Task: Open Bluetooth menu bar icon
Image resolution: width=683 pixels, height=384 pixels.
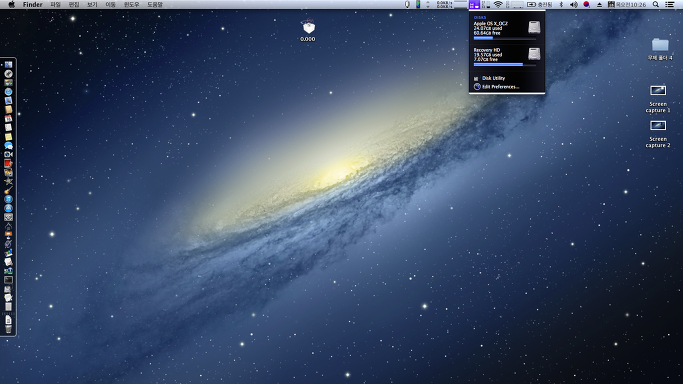Action: [561, 4]
